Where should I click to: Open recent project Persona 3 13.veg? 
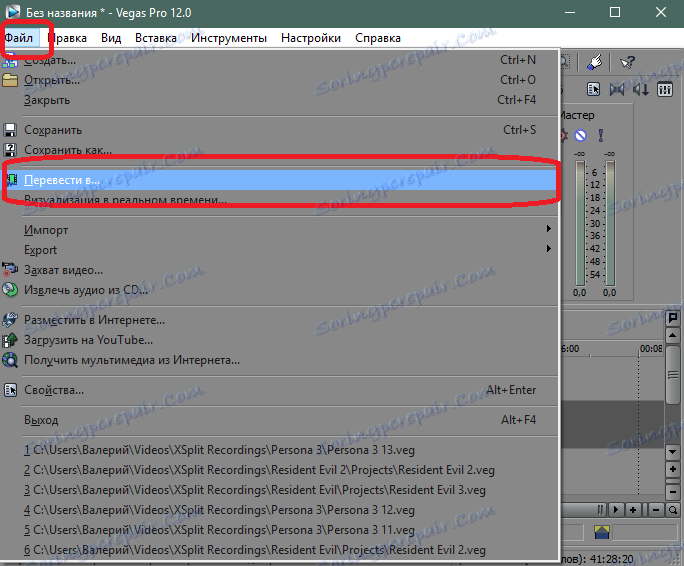coord(280,450)
